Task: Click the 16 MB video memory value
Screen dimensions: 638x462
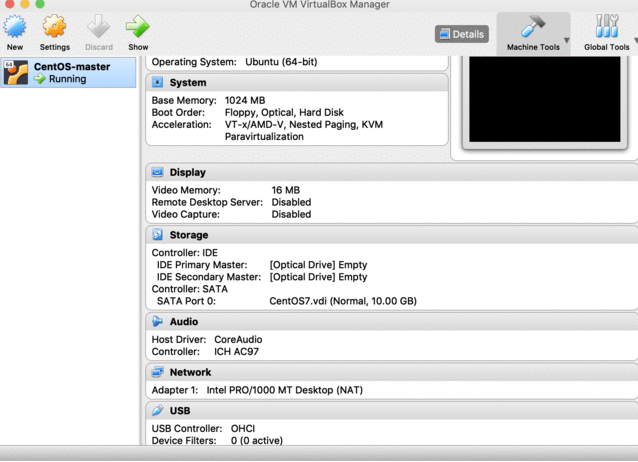Action: (x=286, y=190)
